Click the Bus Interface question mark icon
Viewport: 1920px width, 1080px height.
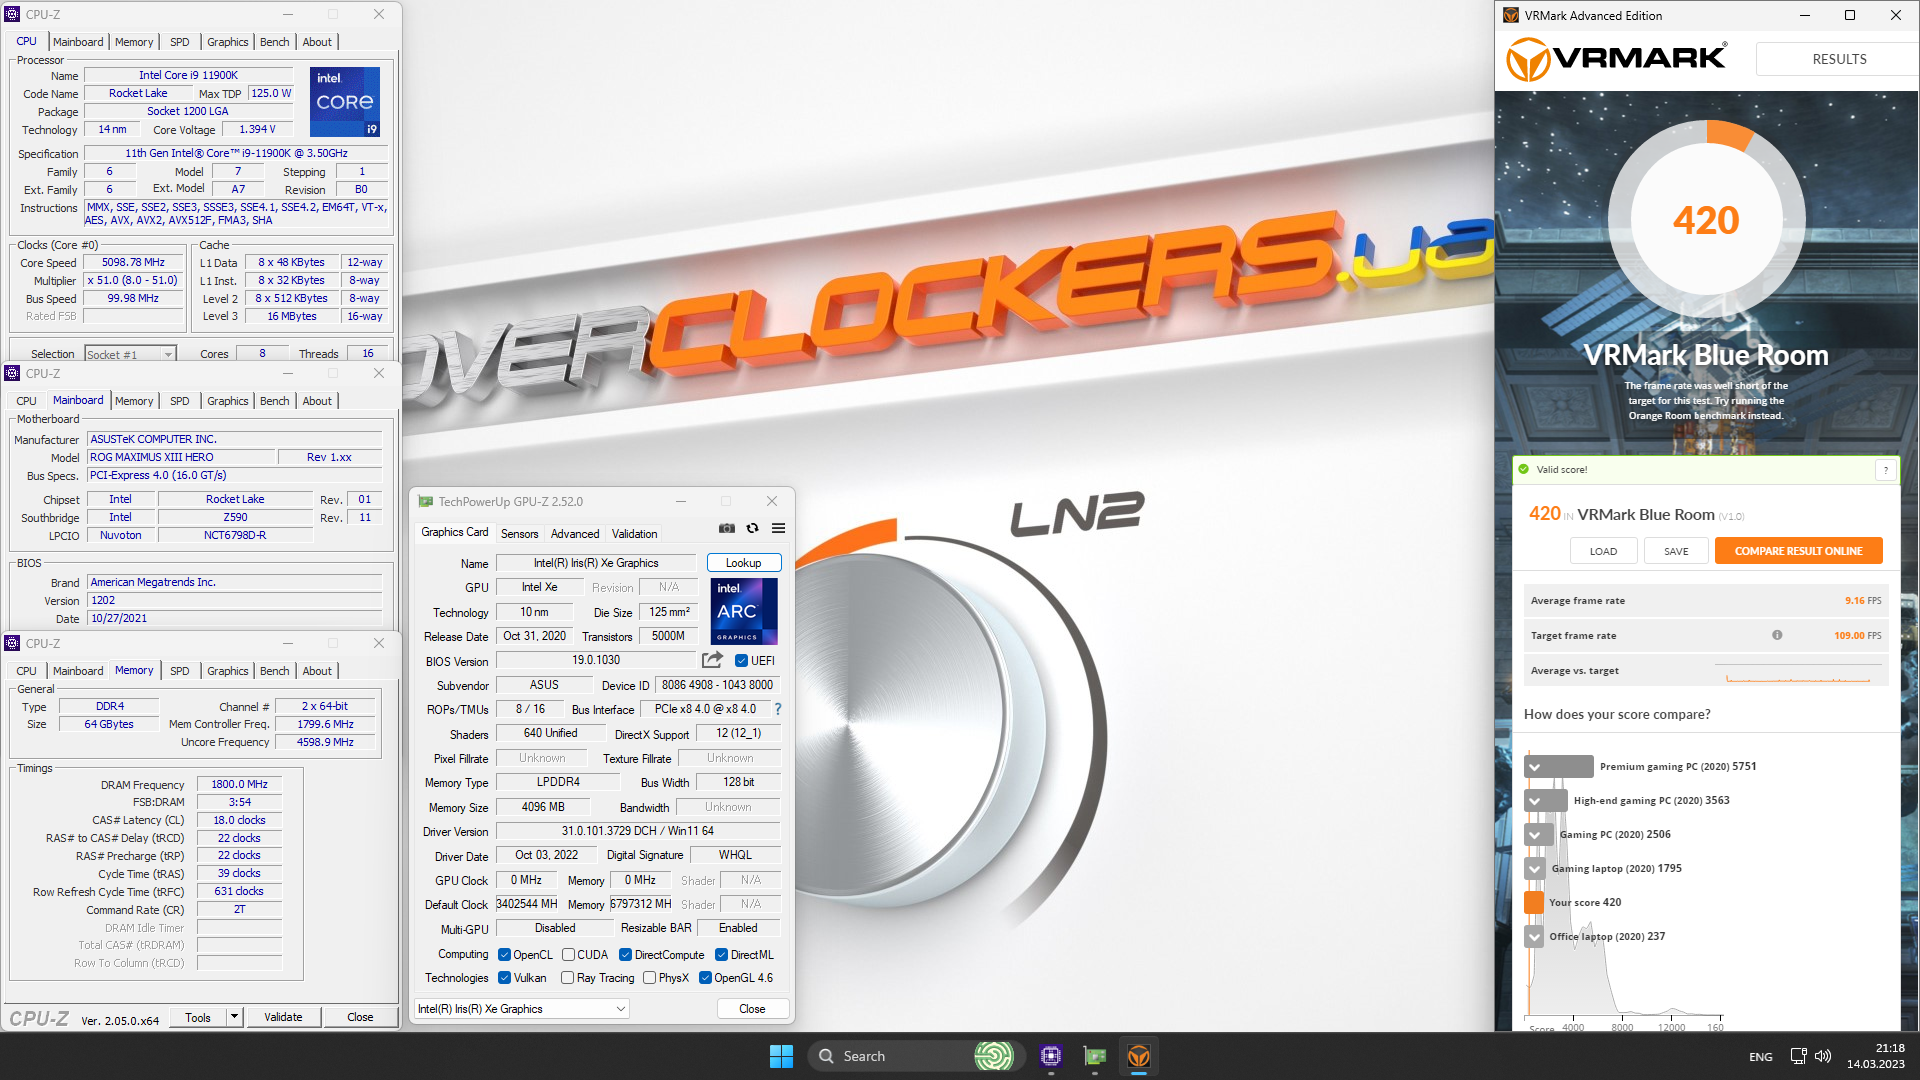778,709
